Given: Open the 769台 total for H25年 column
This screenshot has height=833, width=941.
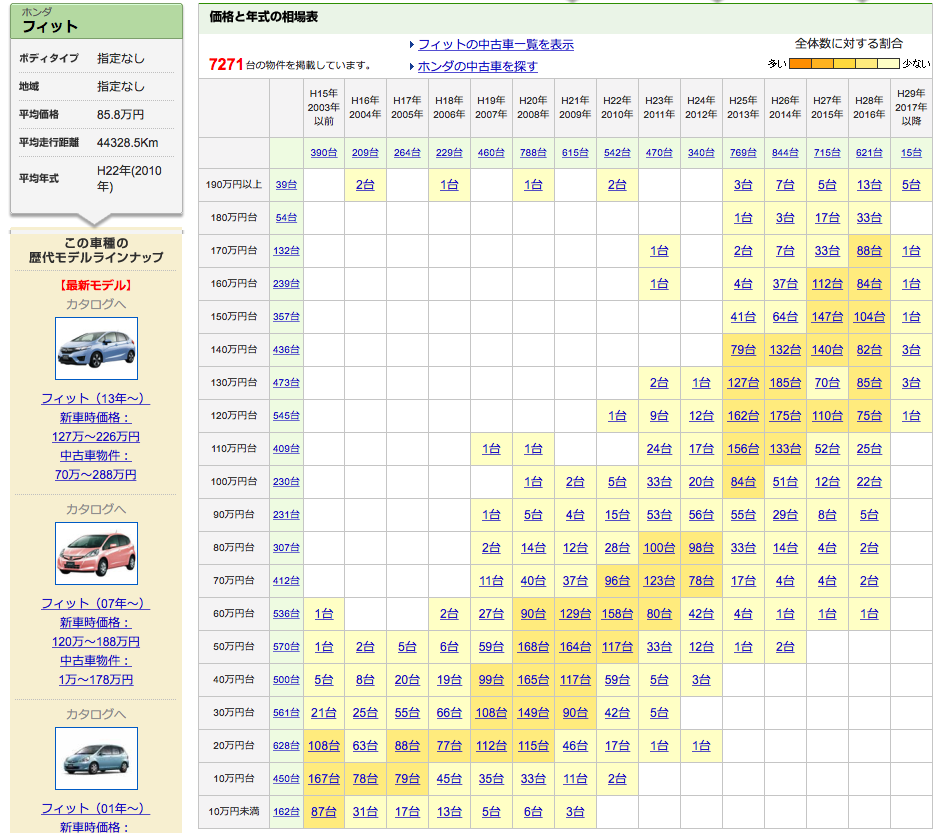Looking at the screenshot, I should point(743,153).
